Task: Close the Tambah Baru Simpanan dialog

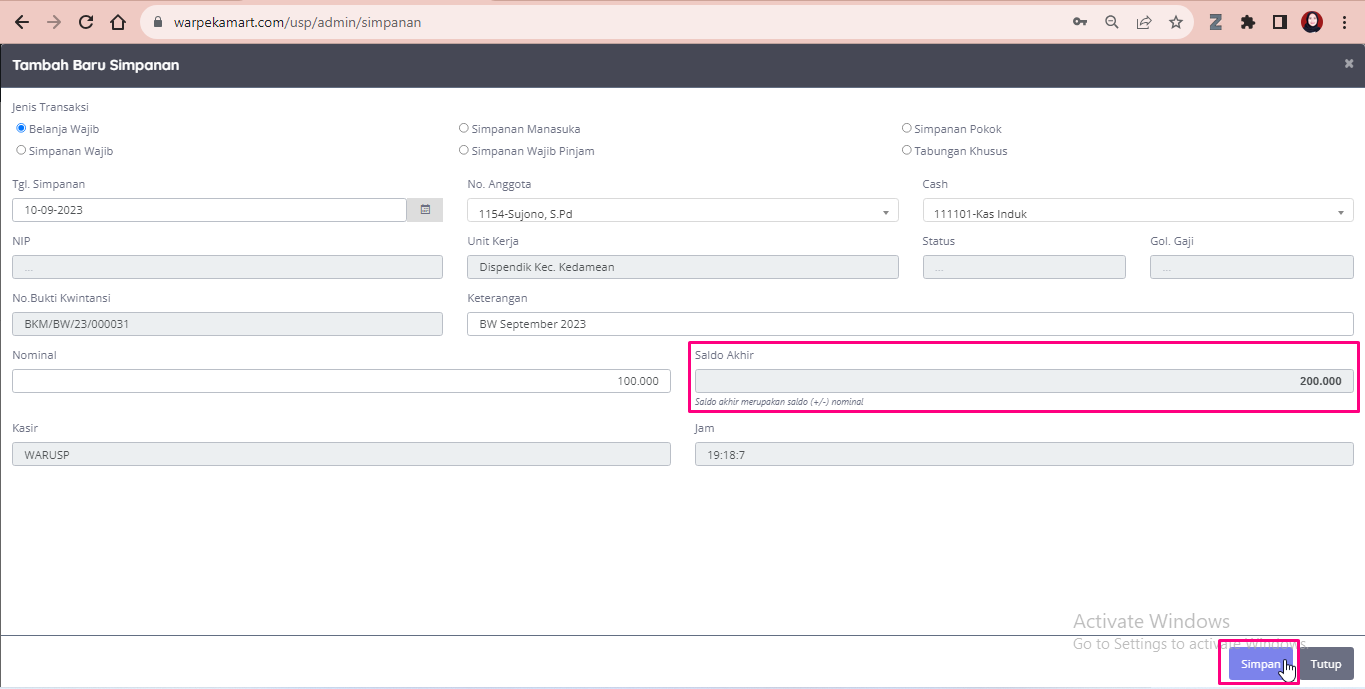Action: point(1349,64)
